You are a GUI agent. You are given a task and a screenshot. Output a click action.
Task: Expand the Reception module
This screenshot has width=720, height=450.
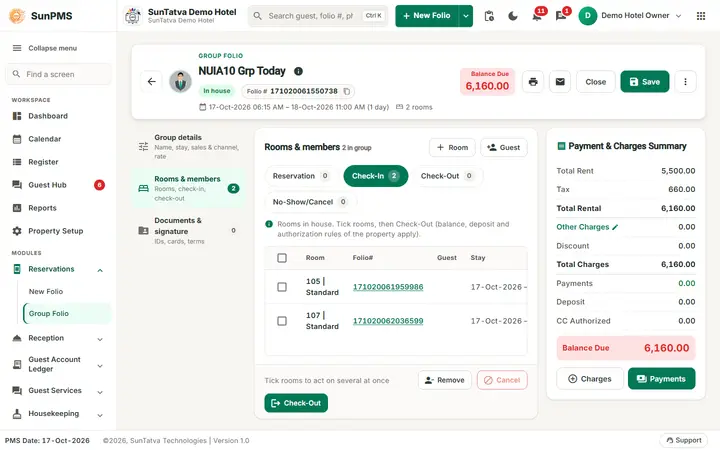point(100,339)
